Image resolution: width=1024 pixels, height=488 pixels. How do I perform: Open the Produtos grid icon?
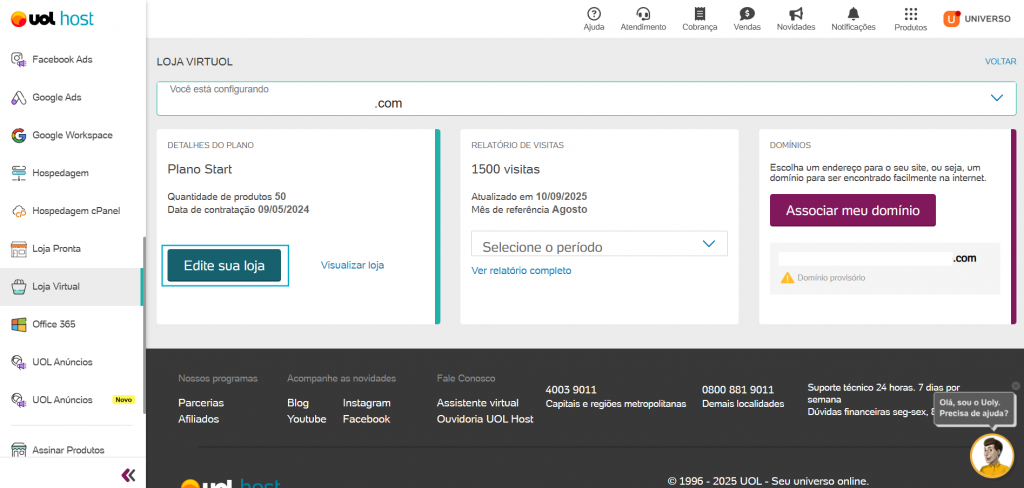(910, 14)
